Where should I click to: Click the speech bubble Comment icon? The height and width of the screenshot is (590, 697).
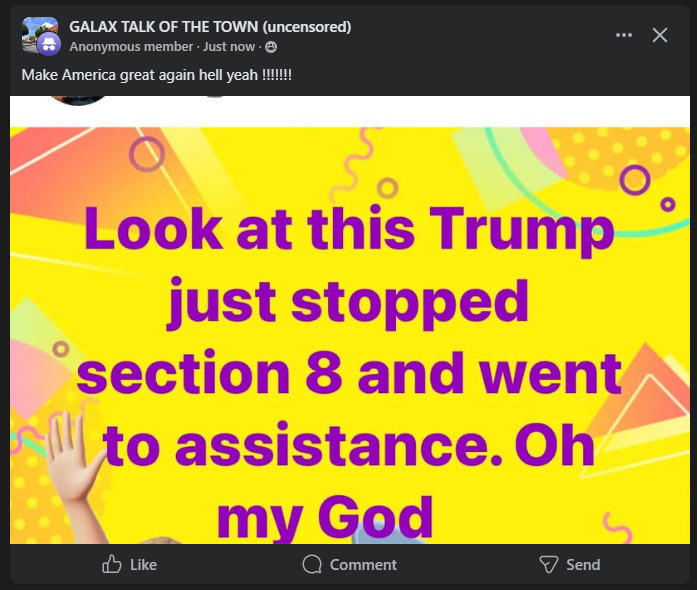312,565
